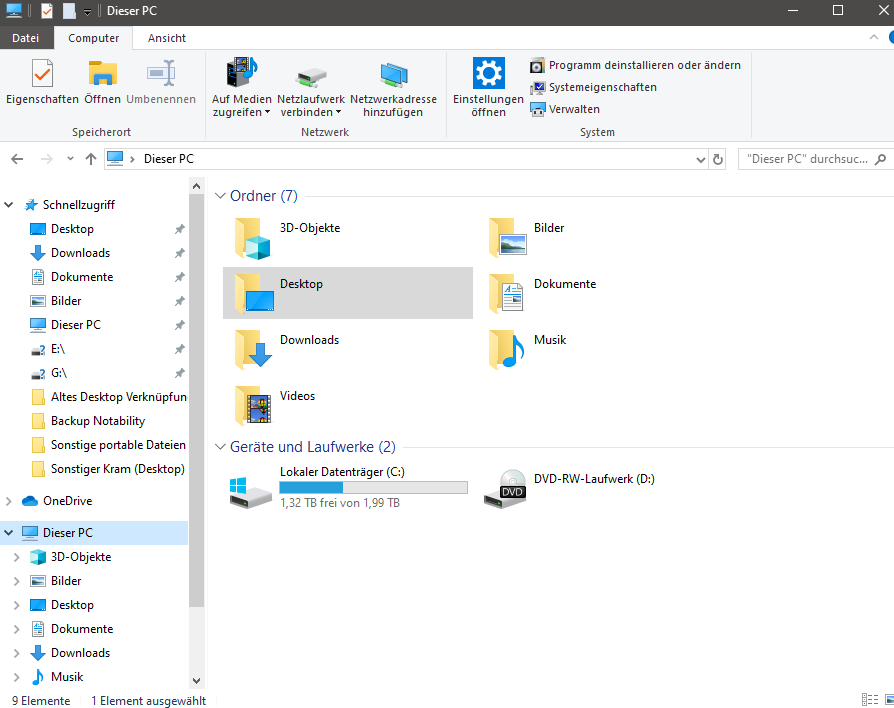Open Quick Access Toolbar customize dropdown

87,11
